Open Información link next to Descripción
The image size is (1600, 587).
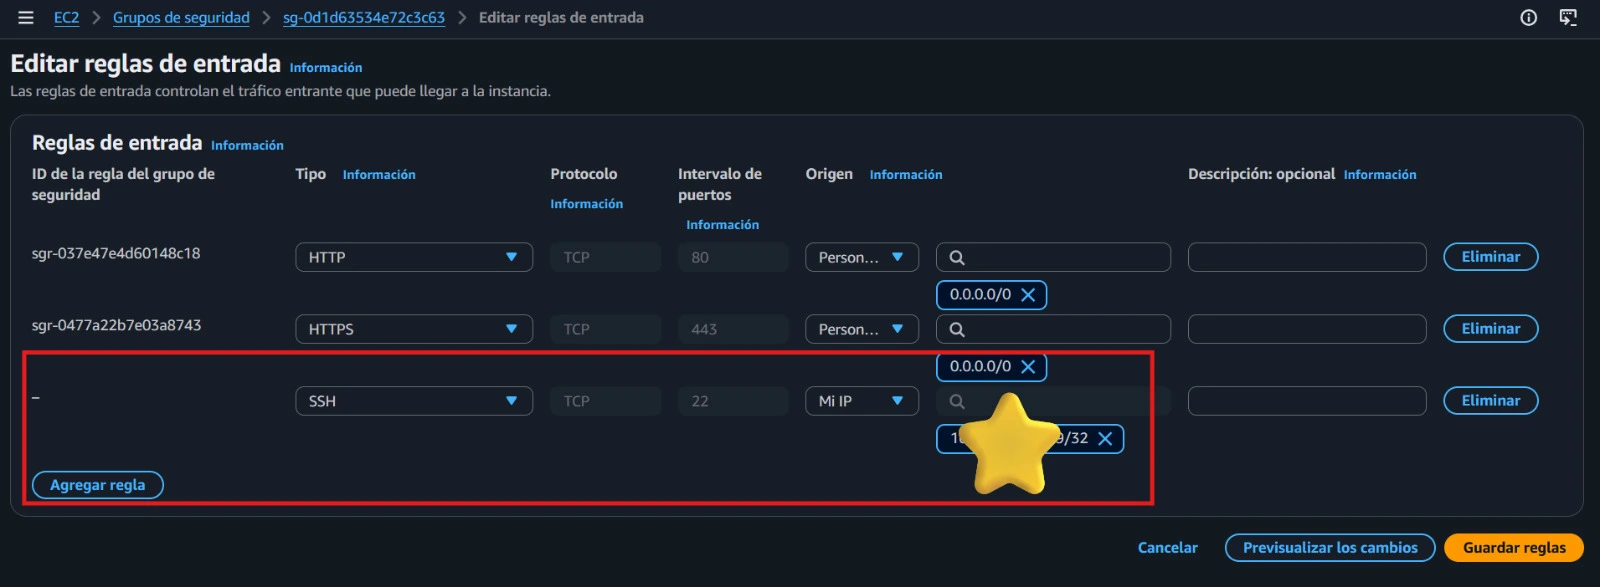click(1380, 175)
